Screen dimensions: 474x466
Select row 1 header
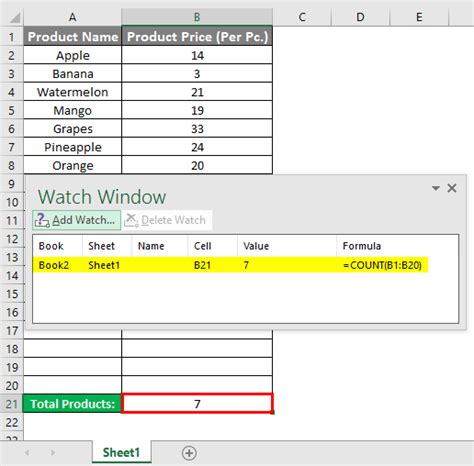[x=11, y=36]
